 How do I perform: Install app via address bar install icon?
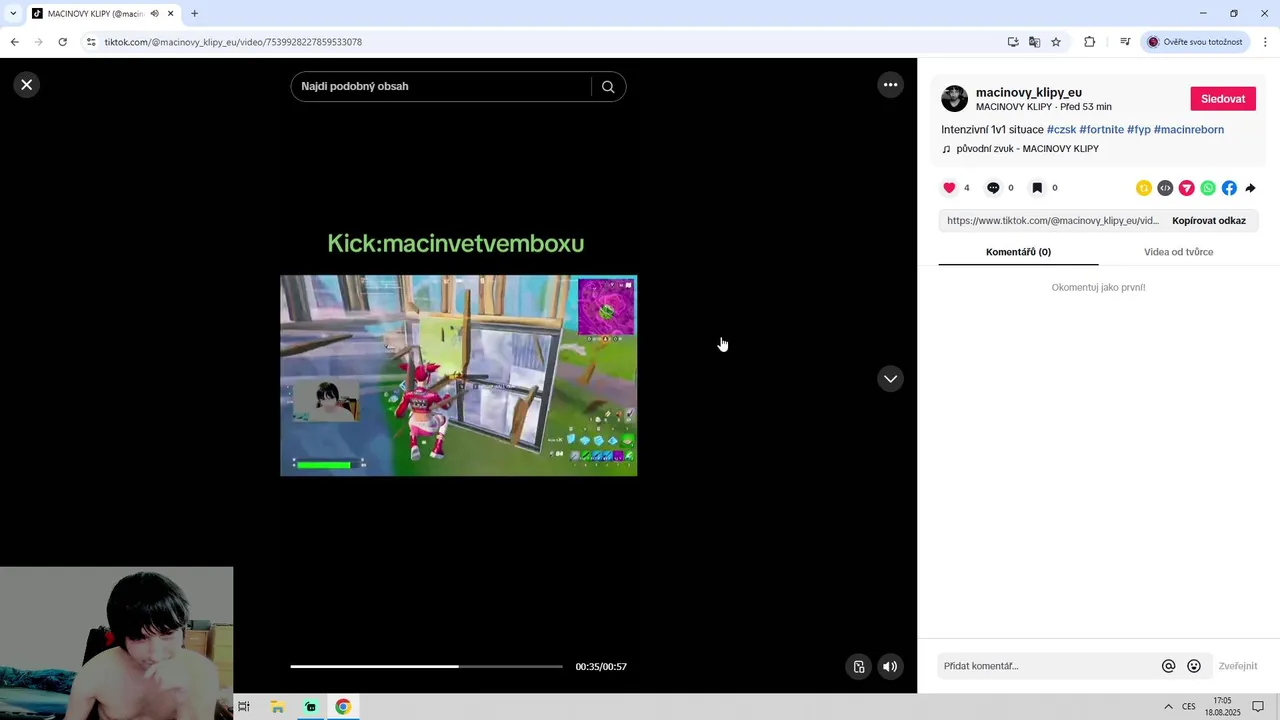pos(1013,42)
